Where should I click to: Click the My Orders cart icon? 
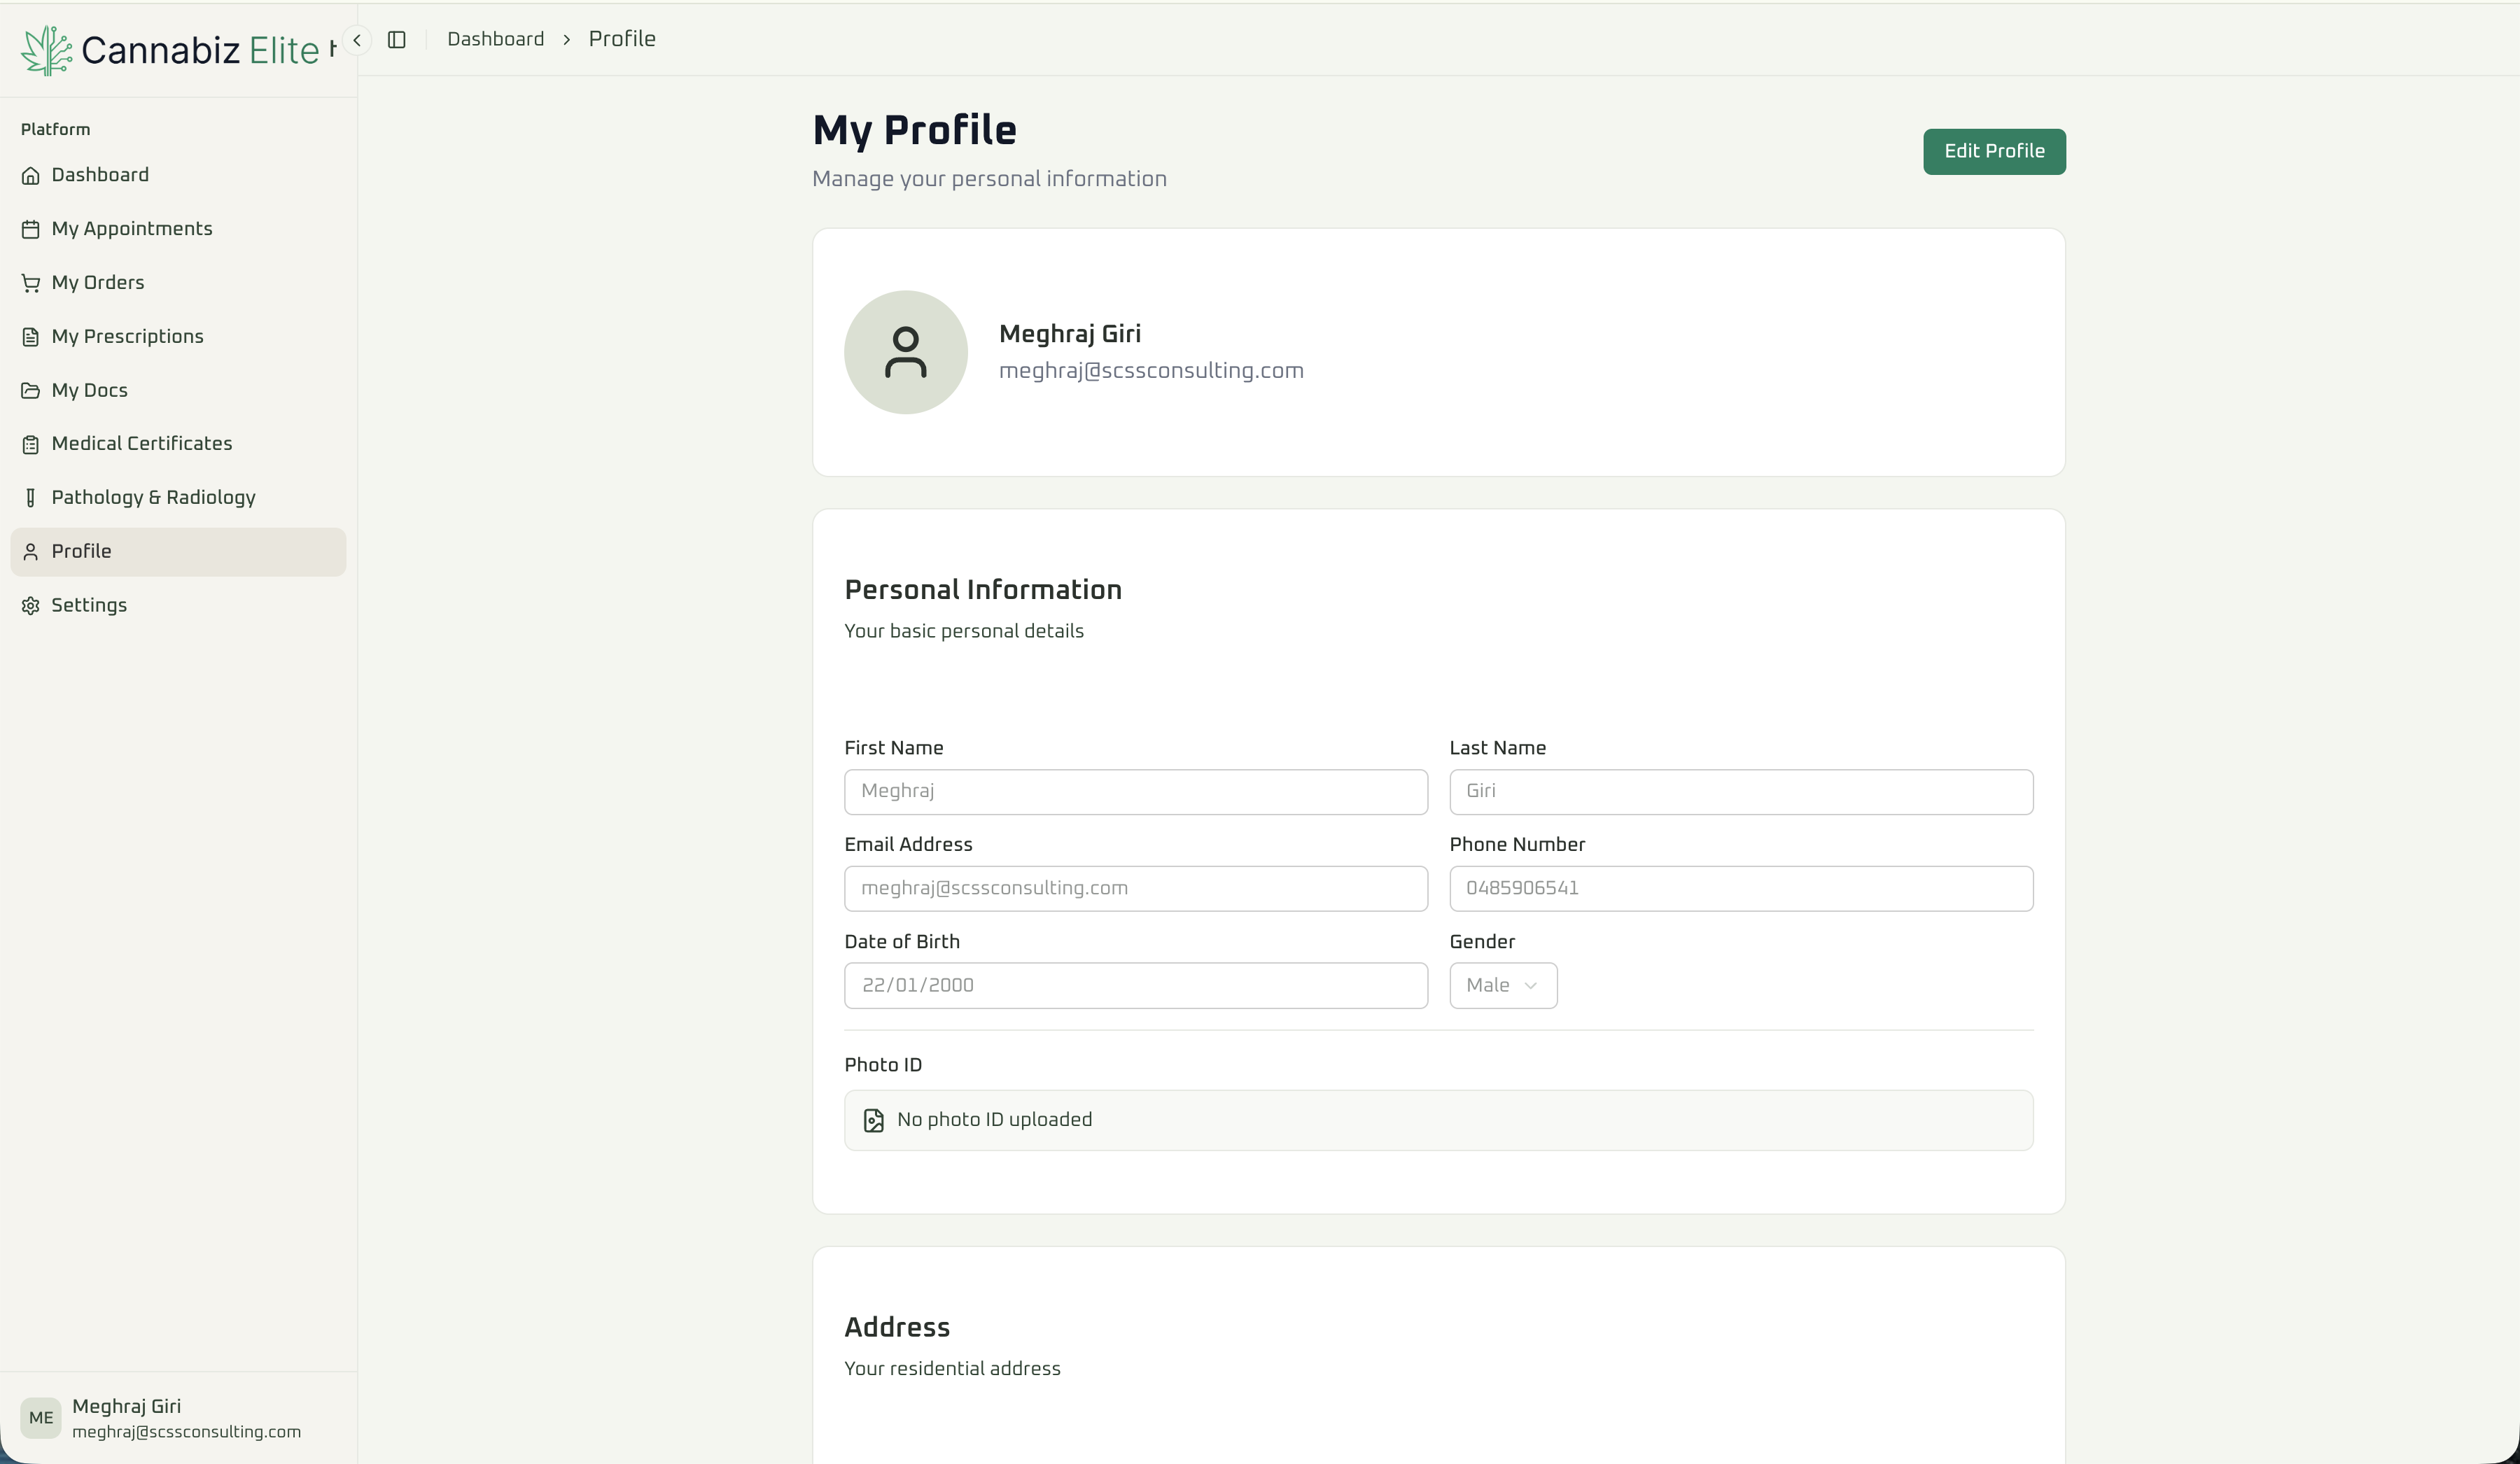31,283
